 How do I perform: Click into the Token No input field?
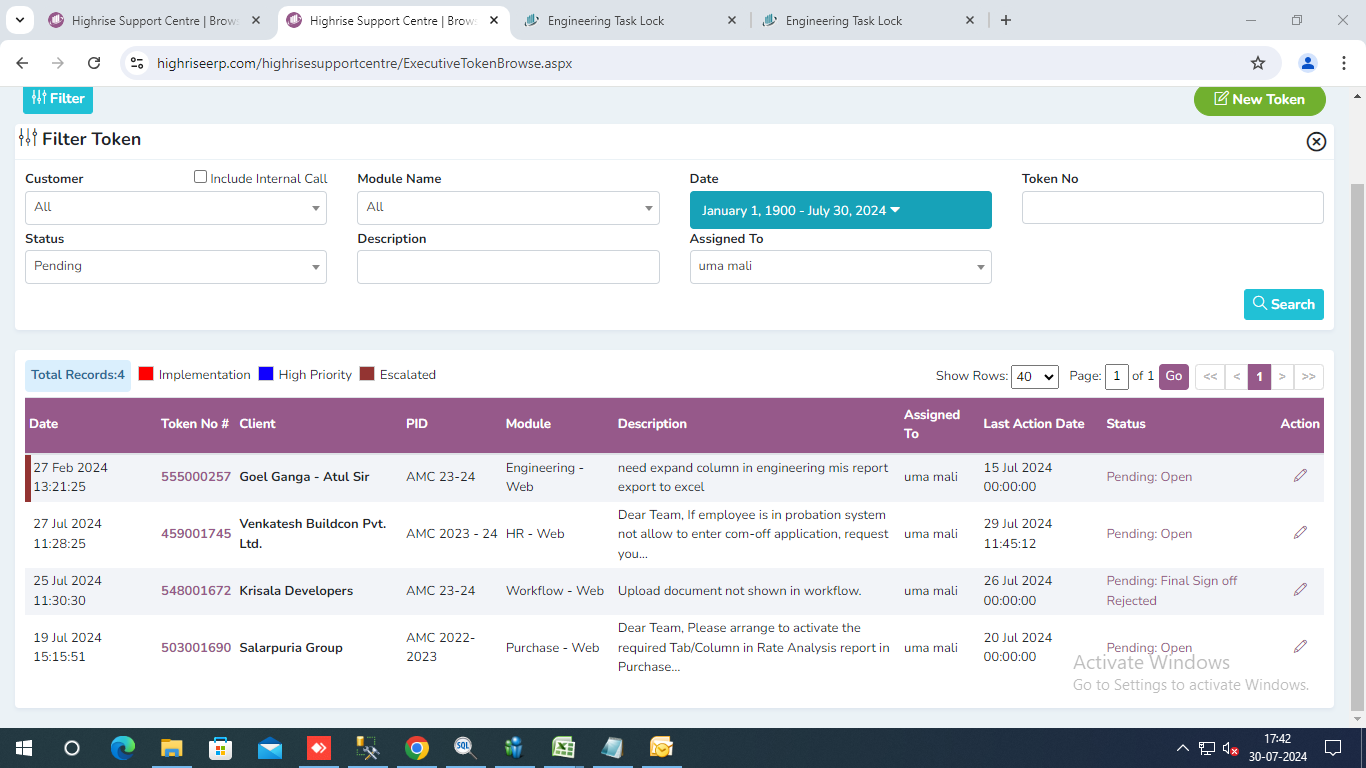[1172, 208]
